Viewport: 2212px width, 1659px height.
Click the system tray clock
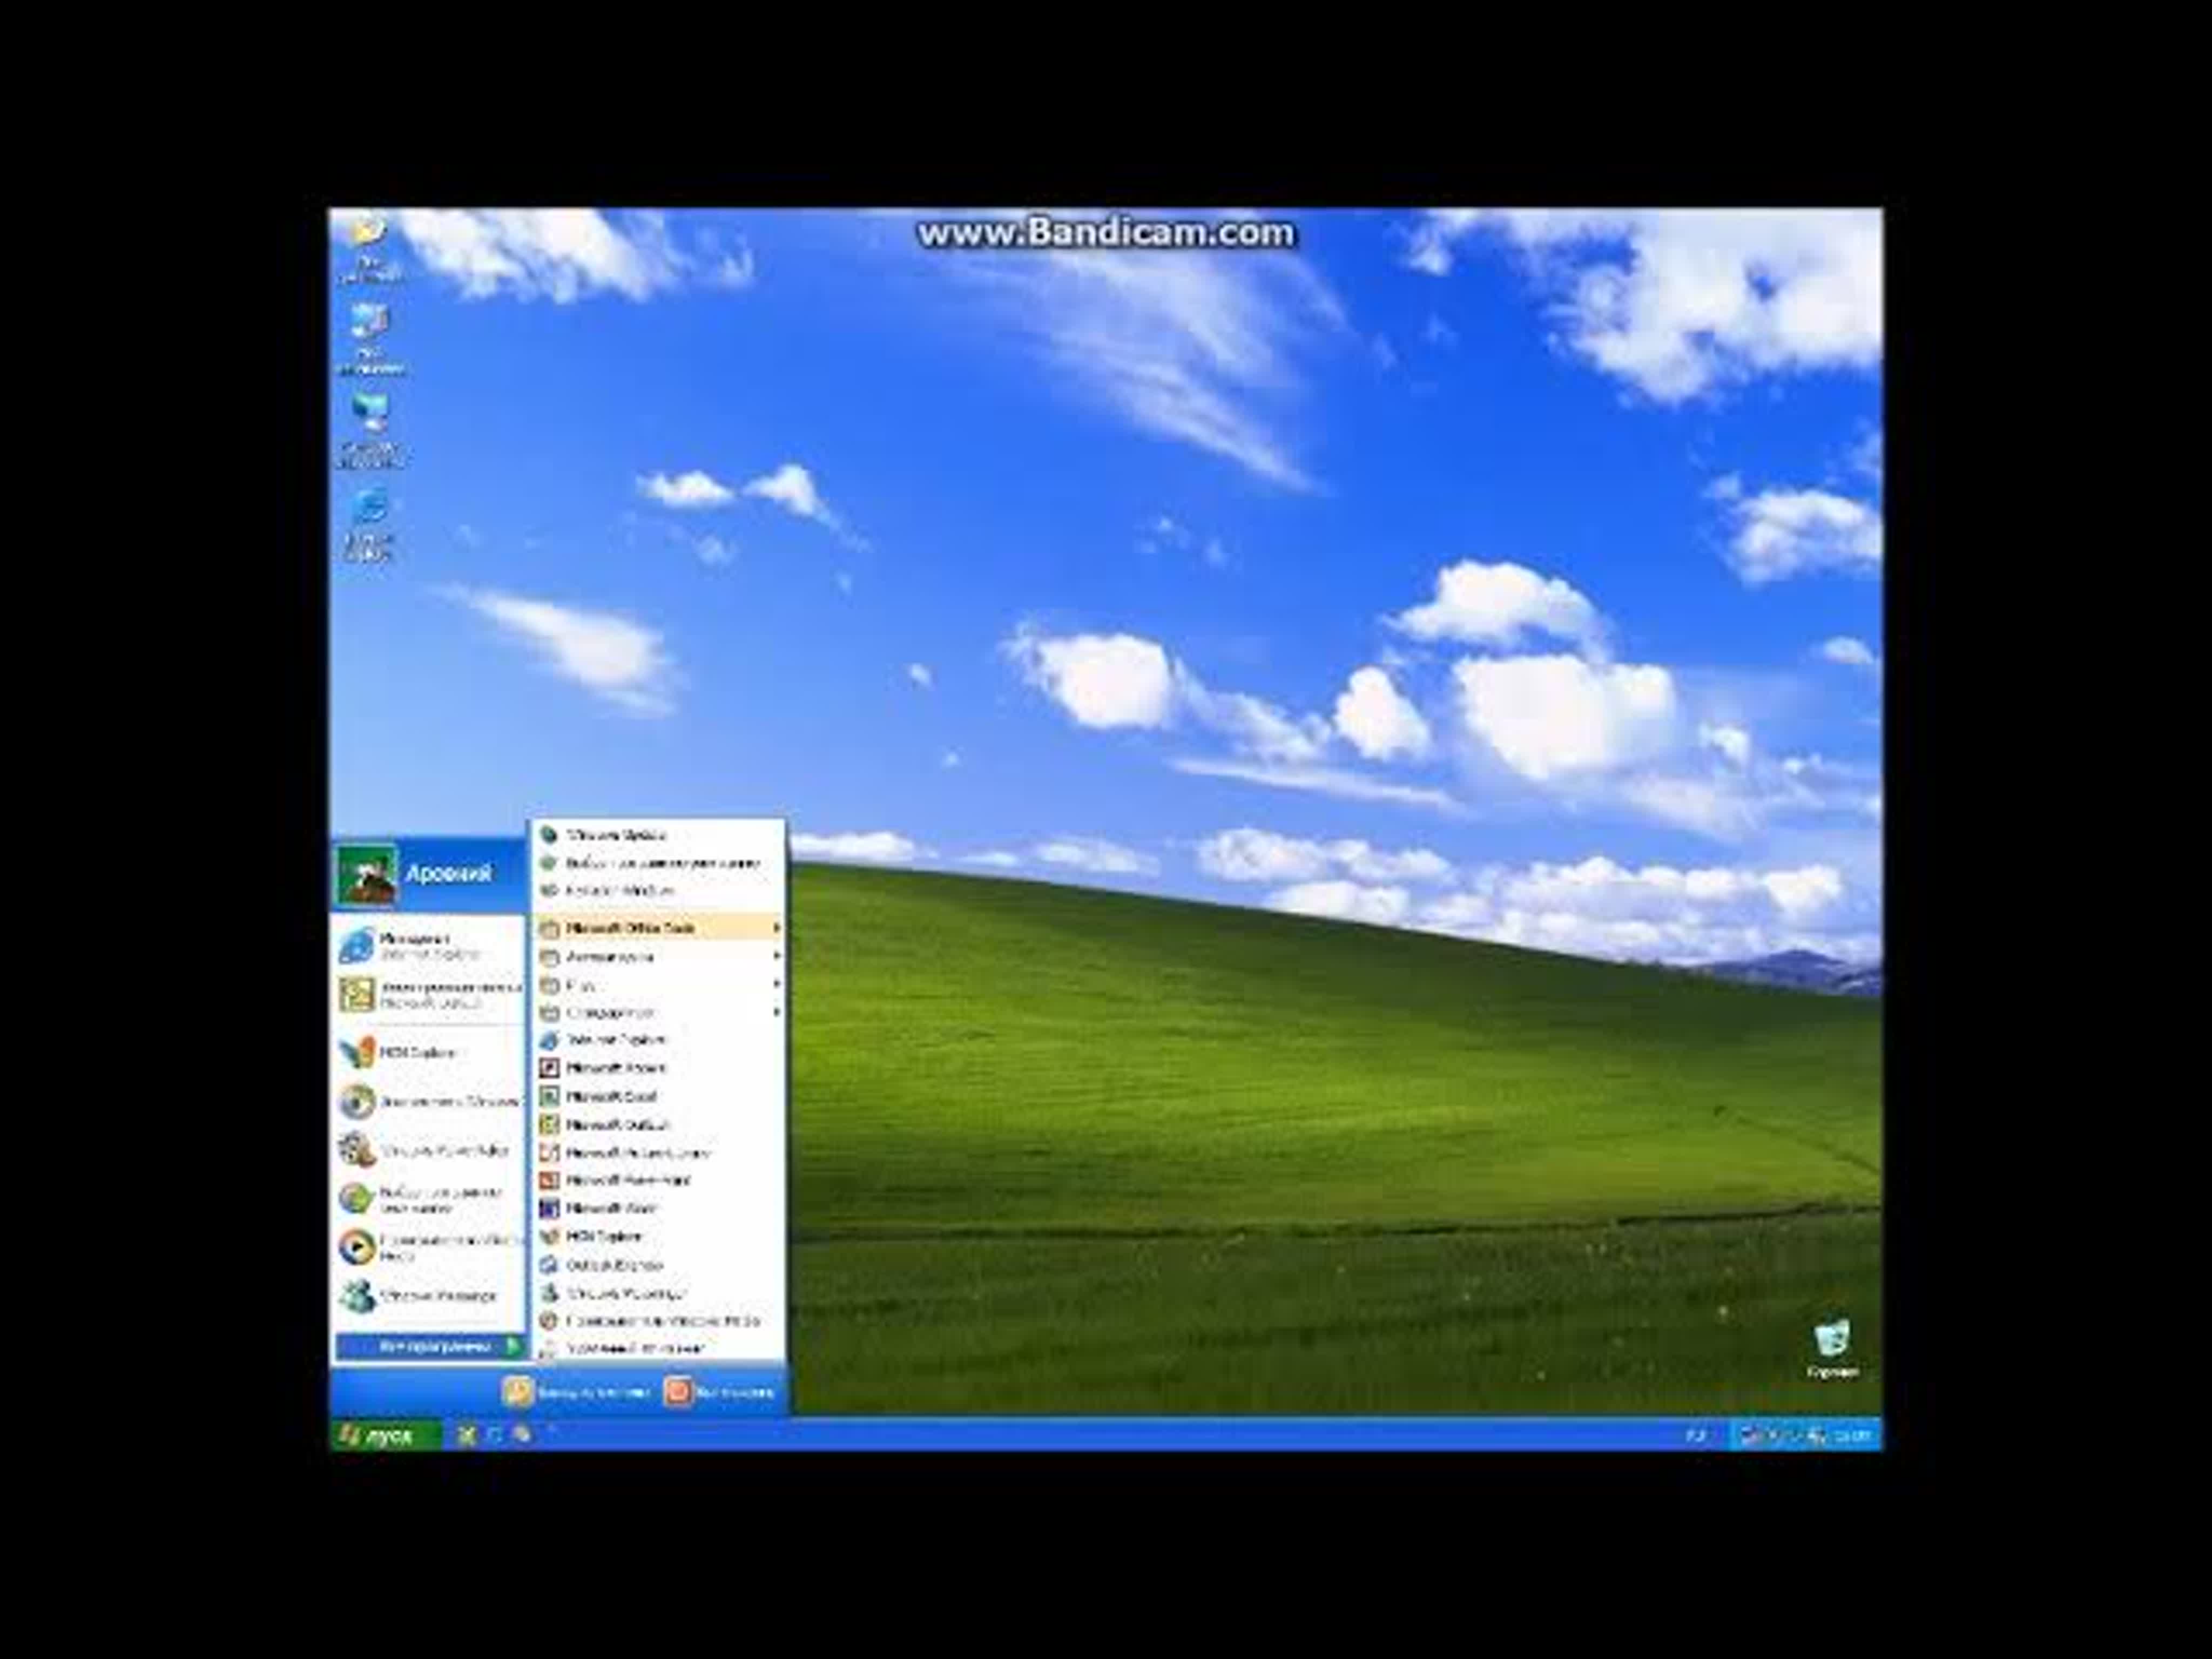coord(1853,1436)
